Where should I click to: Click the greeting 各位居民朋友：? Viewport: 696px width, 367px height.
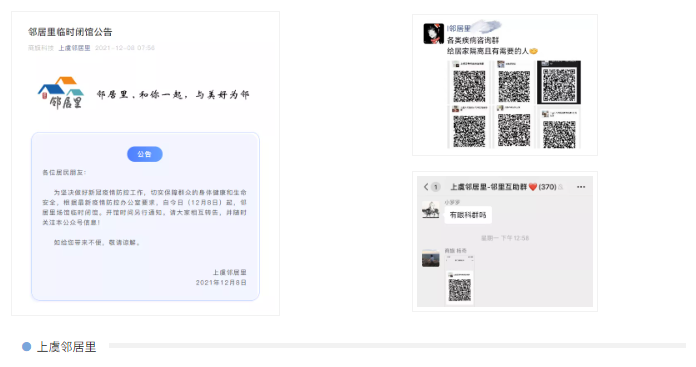point(64,172)
